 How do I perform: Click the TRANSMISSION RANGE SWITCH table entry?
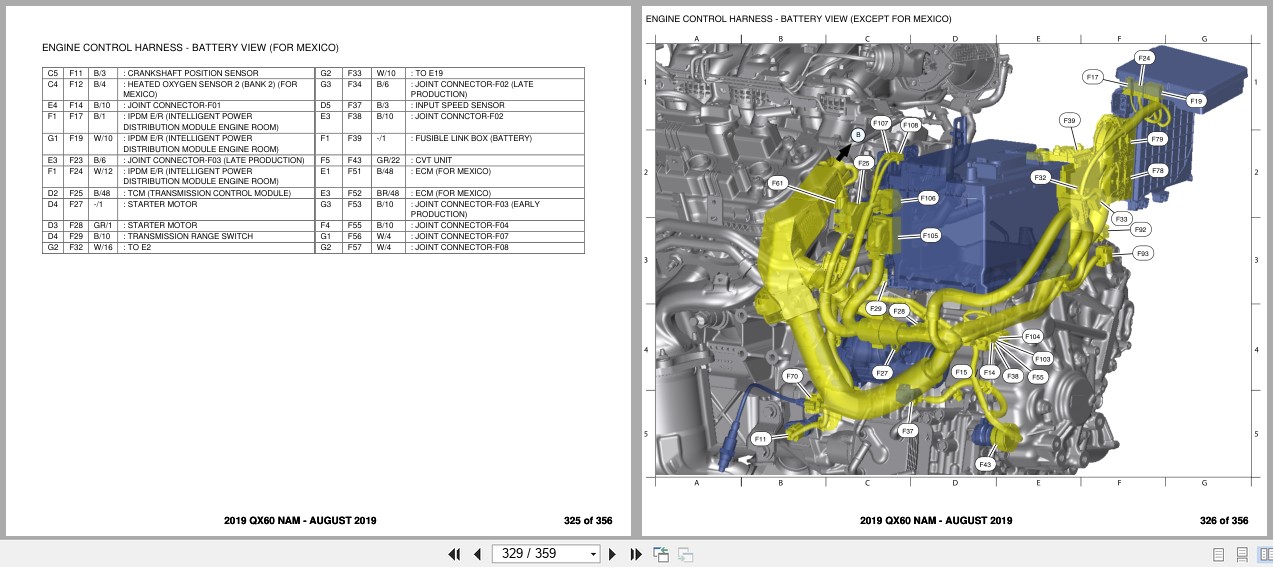[x=188, y=237]
